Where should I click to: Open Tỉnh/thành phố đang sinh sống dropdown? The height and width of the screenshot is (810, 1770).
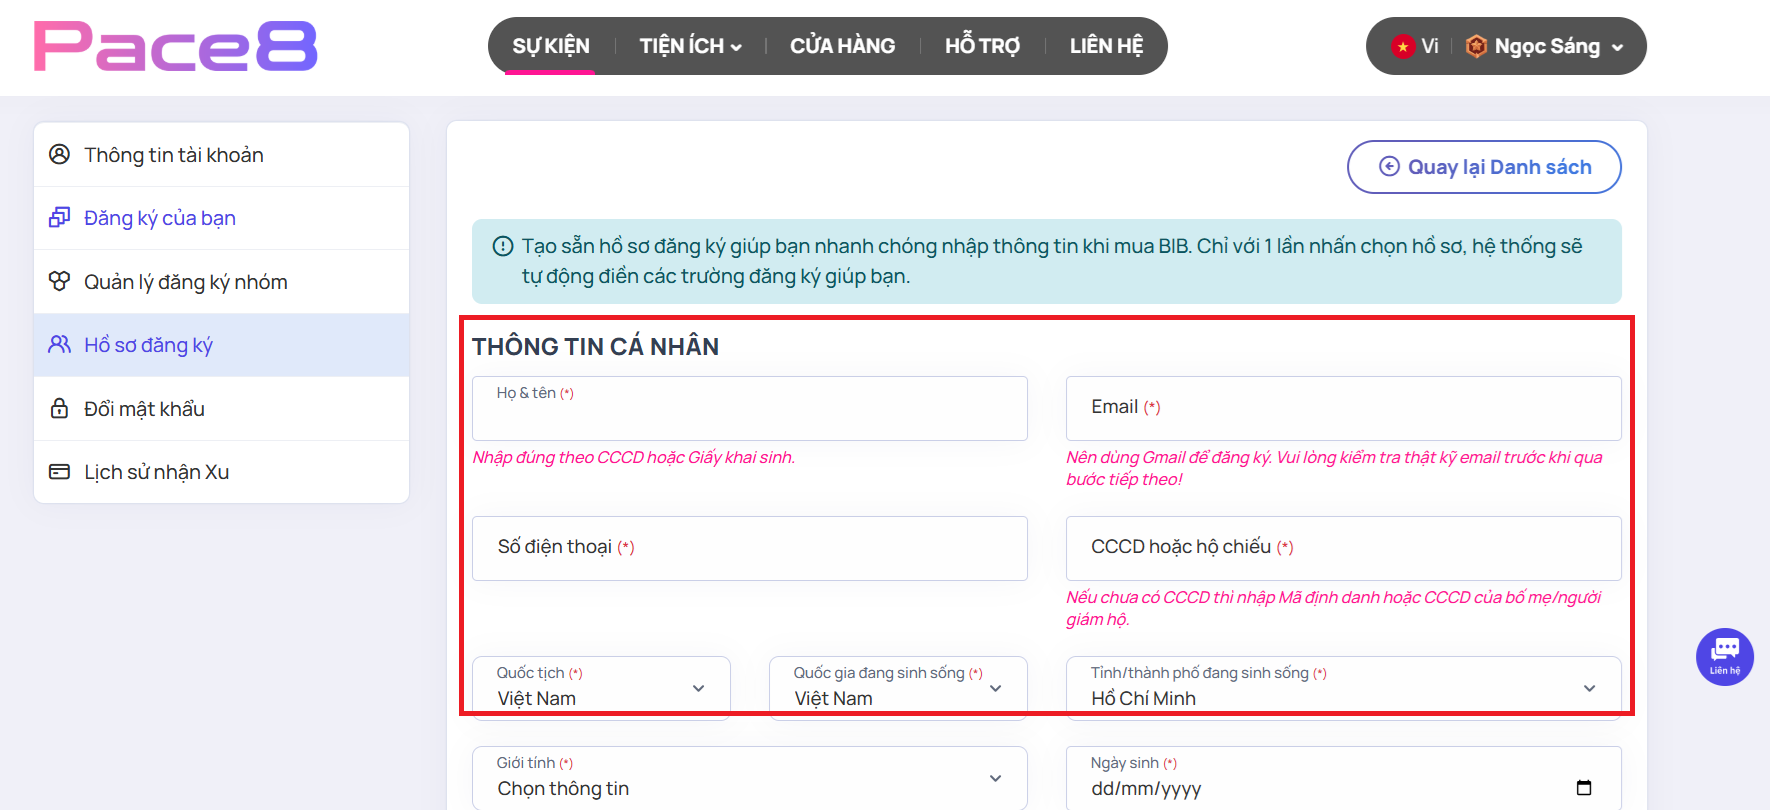tap(1342, 688)
